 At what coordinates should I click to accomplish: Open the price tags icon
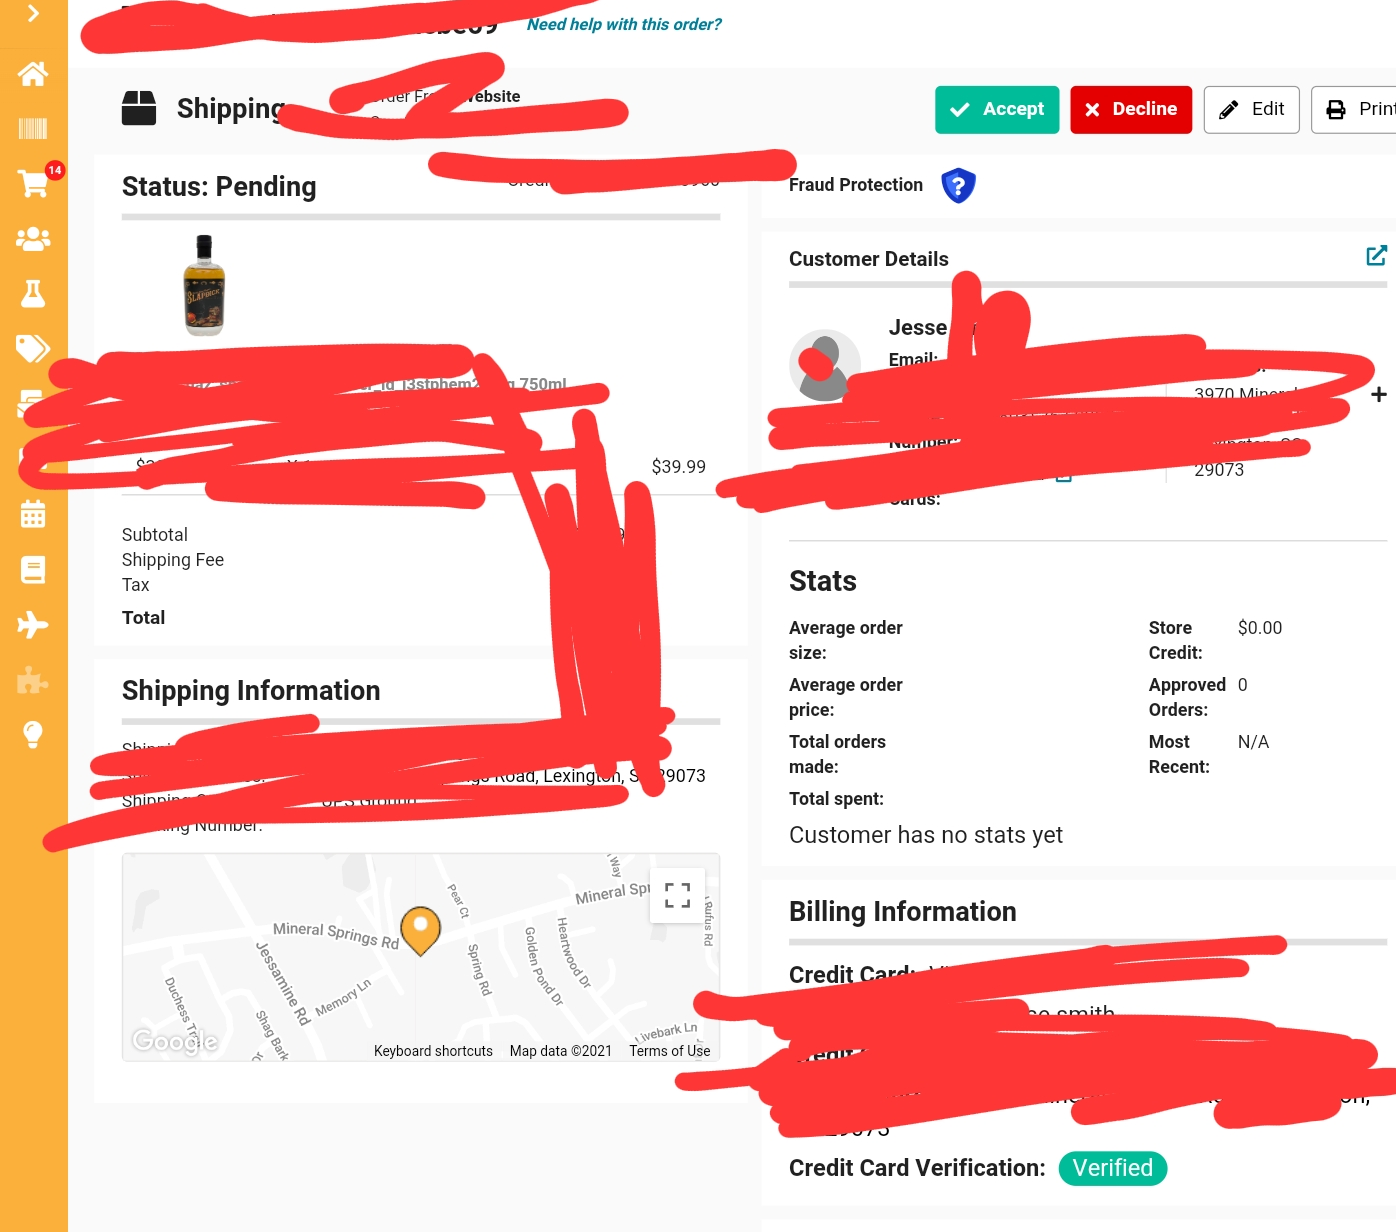(33, 348)
